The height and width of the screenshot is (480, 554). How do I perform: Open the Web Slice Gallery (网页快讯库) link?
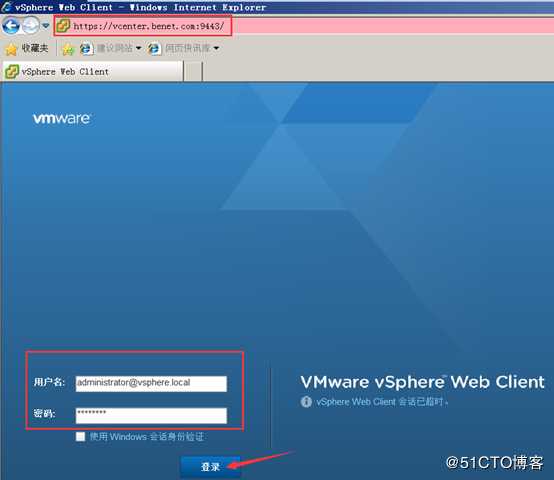(x=188, y=48)
